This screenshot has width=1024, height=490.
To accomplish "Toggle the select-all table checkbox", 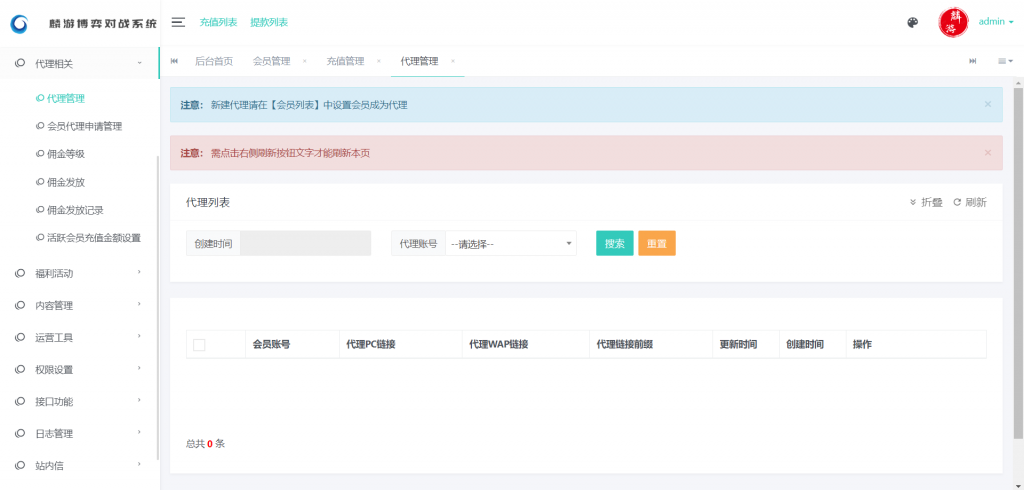I will (199, 344).
